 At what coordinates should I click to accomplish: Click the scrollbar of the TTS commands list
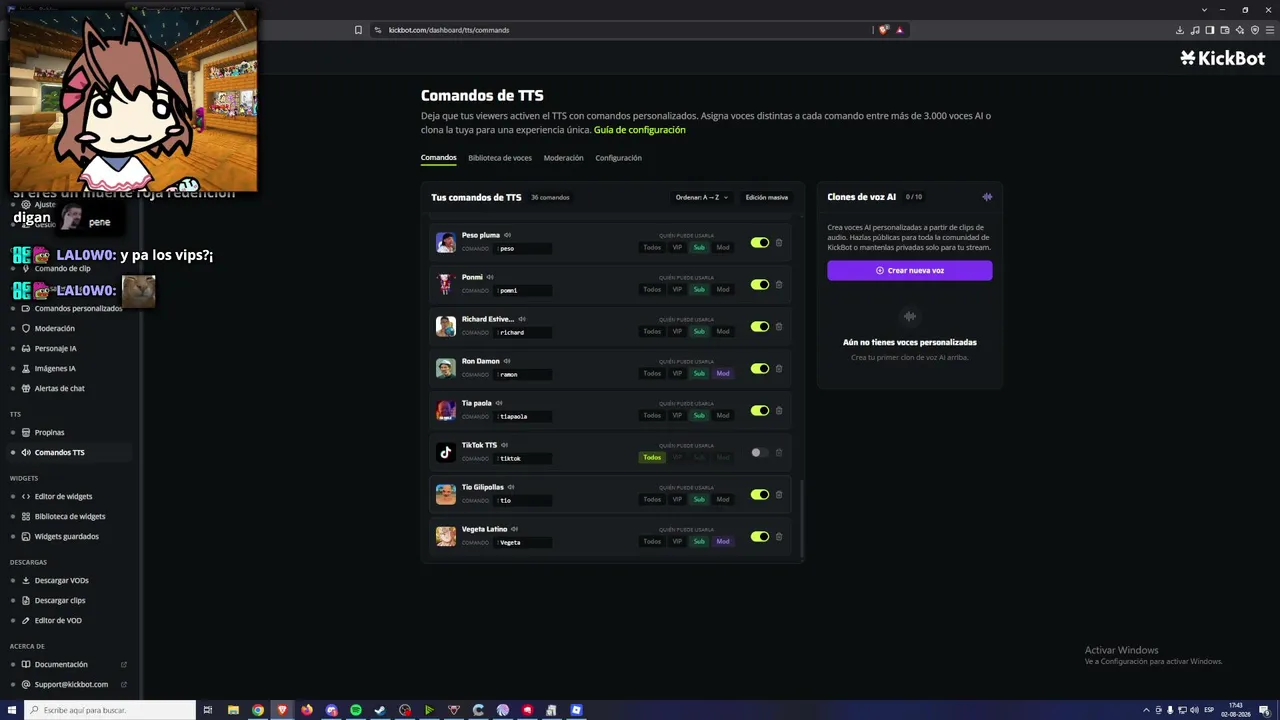[x=802, y=517]
